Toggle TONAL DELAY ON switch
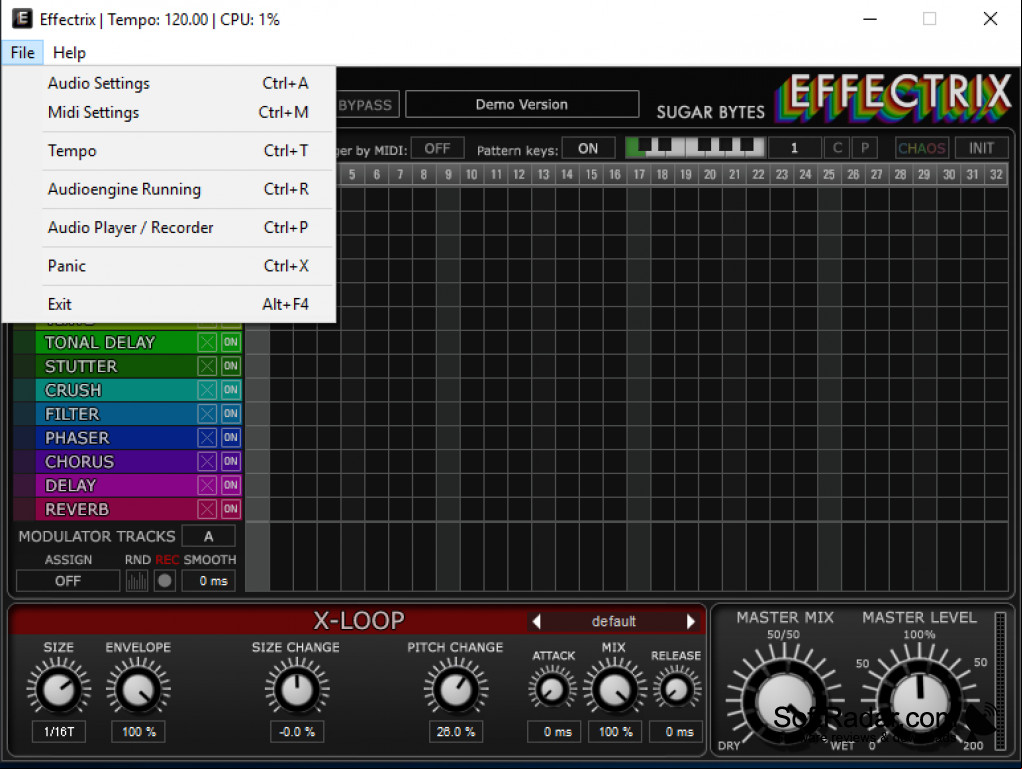 (231, 342)
